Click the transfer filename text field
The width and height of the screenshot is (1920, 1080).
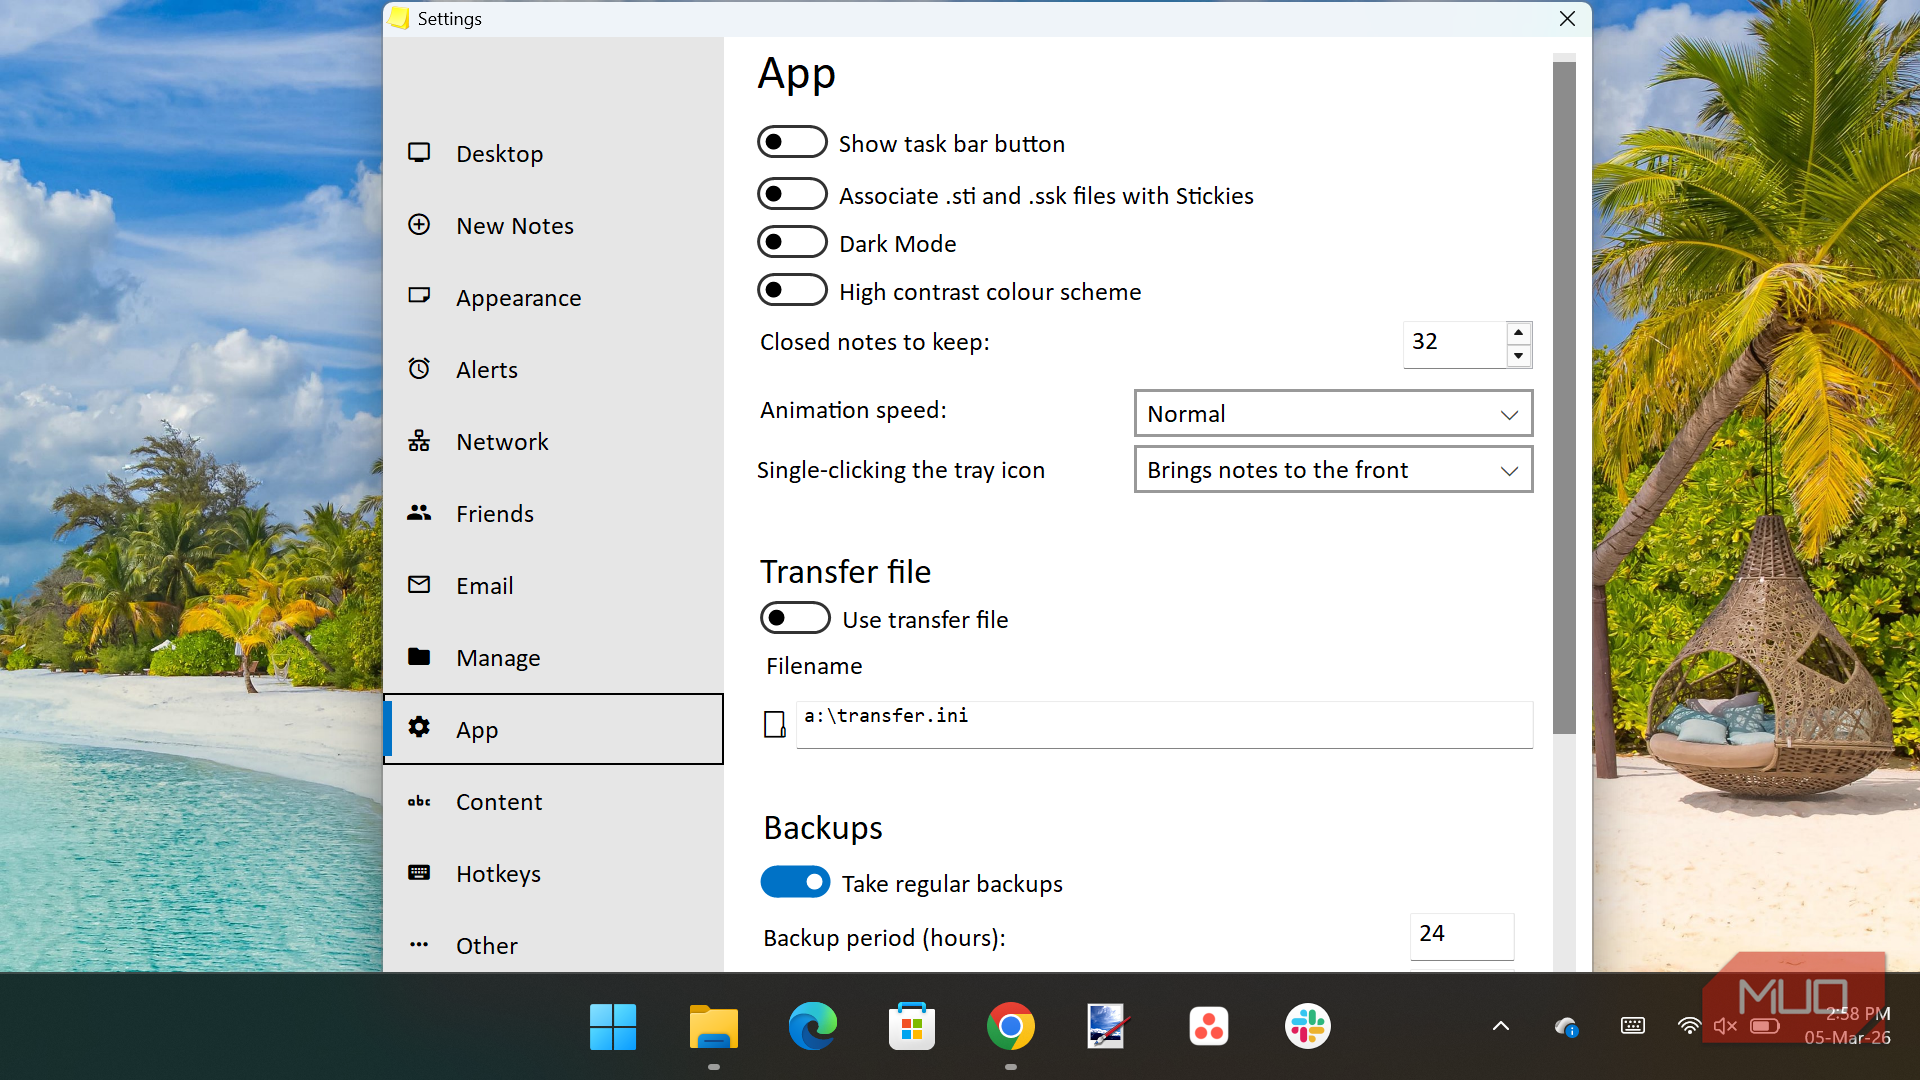[x=1164, y=724]
